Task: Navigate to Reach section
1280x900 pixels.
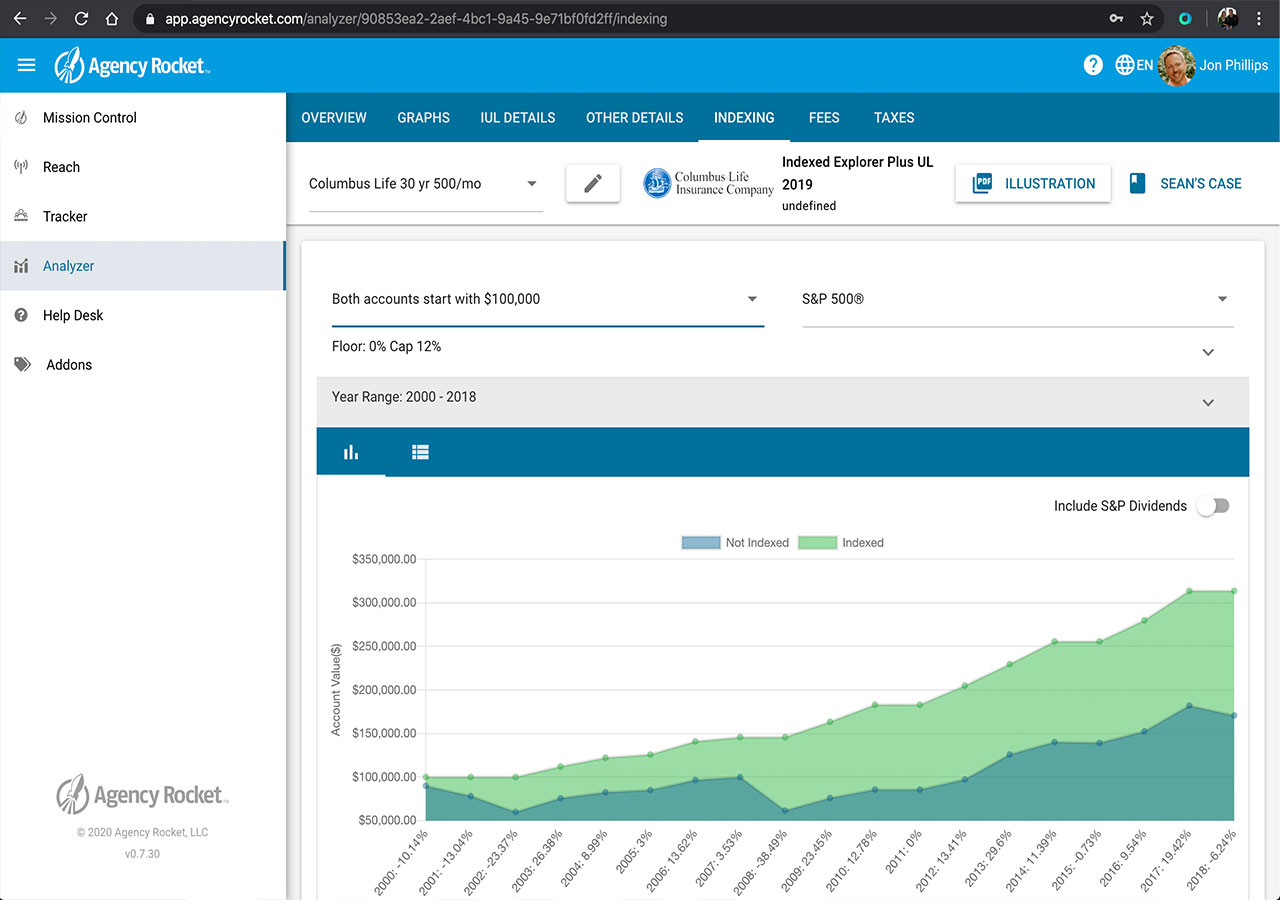Action: pyautogui.click(x=143, y=167)
